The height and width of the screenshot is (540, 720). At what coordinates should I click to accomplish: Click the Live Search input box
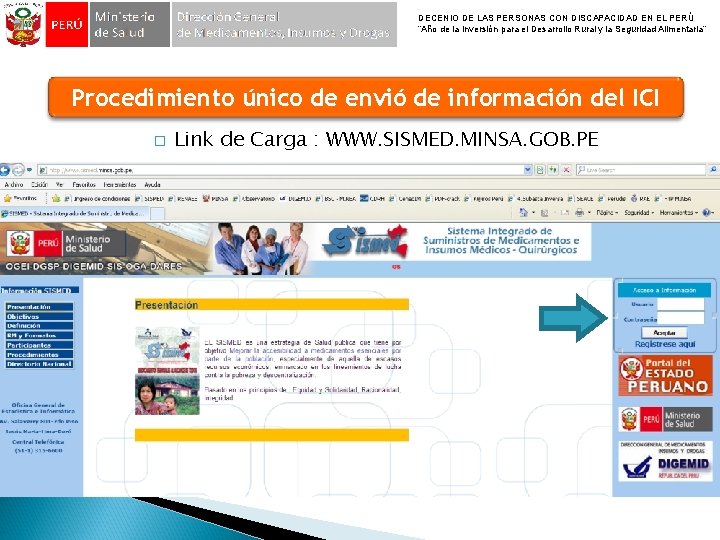pos(641,170)
